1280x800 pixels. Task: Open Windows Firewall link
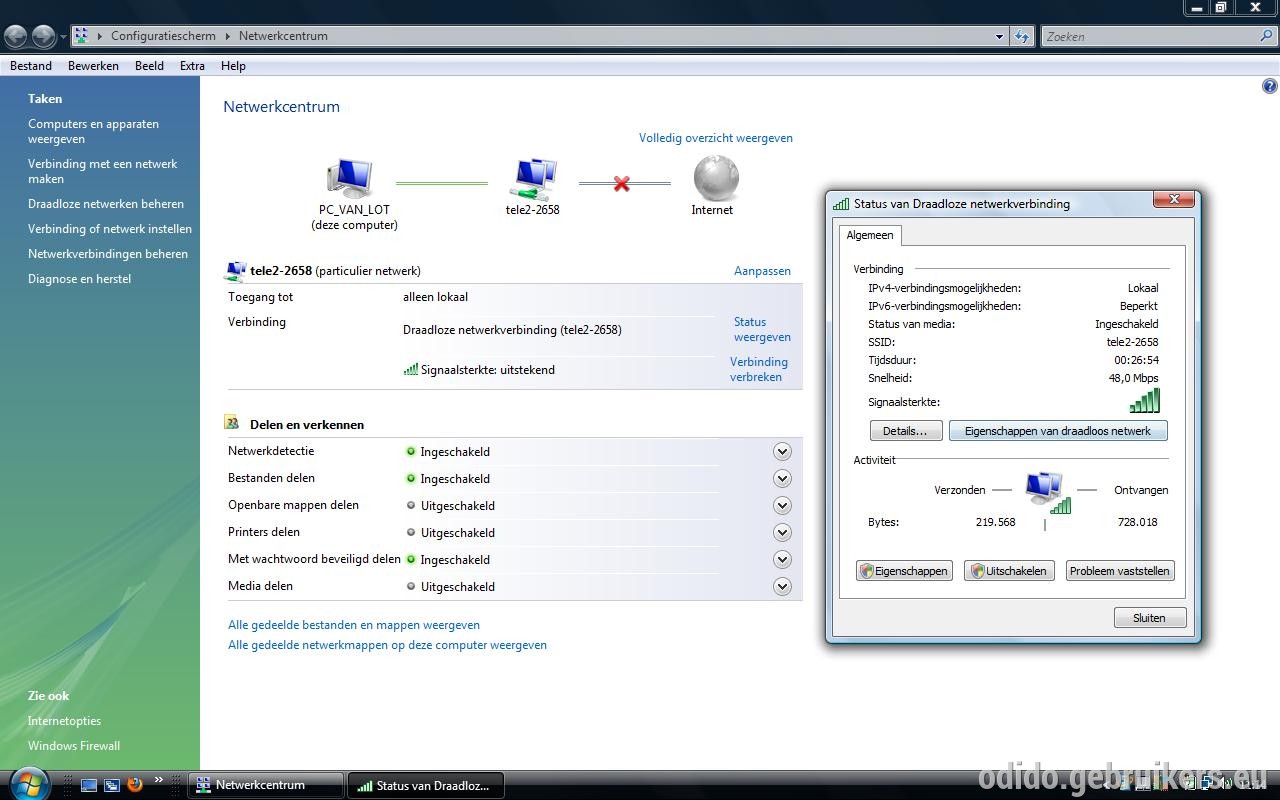(x=74, y=746)
